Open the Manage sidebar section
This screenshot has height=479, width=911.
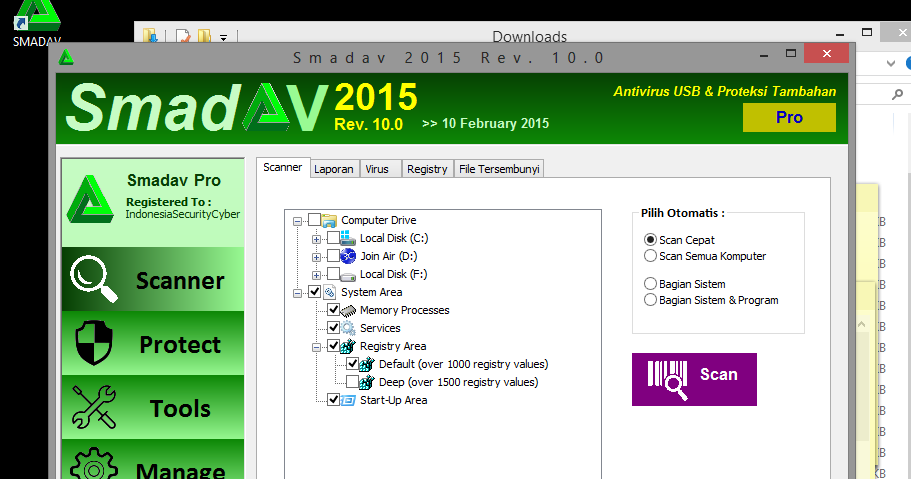click(153, 460)
